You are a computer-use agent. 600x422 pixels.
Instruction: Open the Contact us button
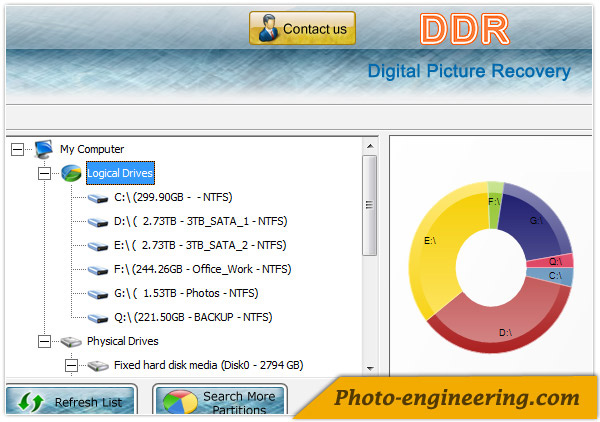(302, 28)
